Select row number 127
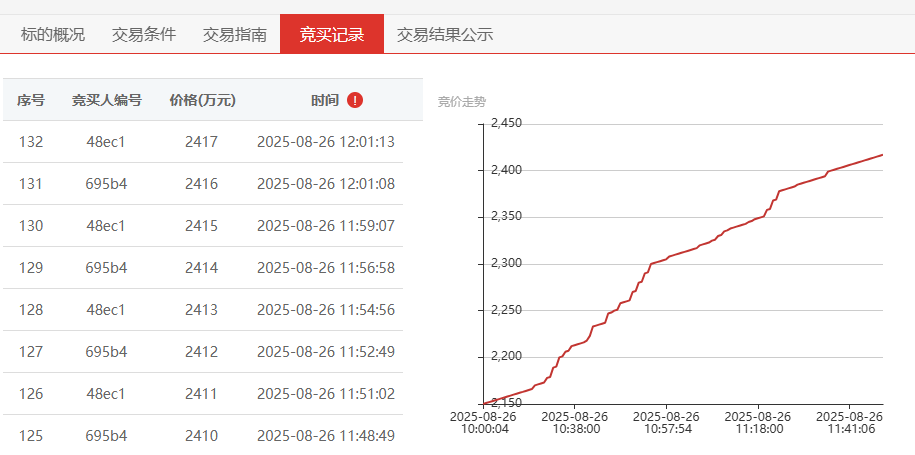The height and width of the screenshot is (455, 915). point(31,352)
